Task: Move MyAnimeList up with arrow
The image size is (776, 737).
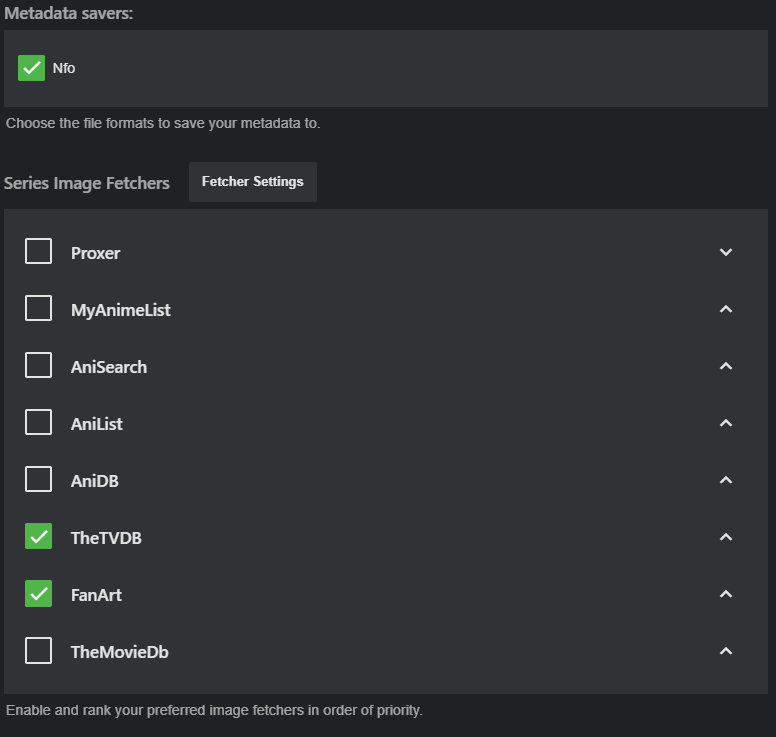Action: (726, 309)
